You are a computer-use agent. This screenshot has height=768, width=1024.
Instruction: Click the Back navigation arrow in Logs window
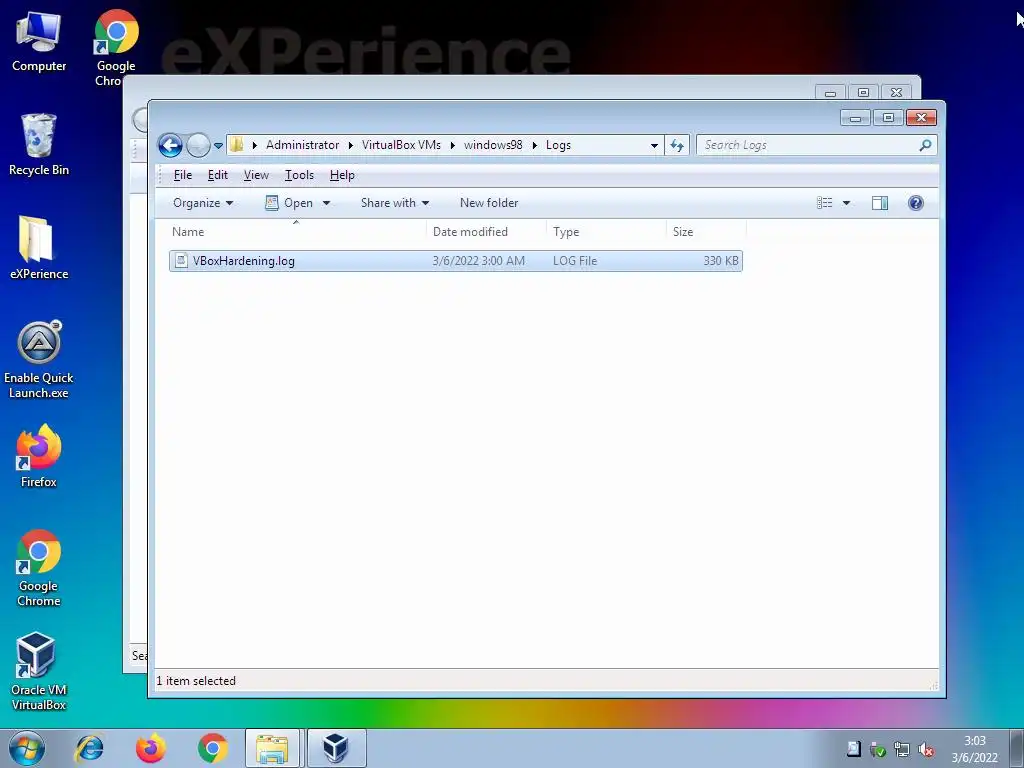(x=170, y=145)
